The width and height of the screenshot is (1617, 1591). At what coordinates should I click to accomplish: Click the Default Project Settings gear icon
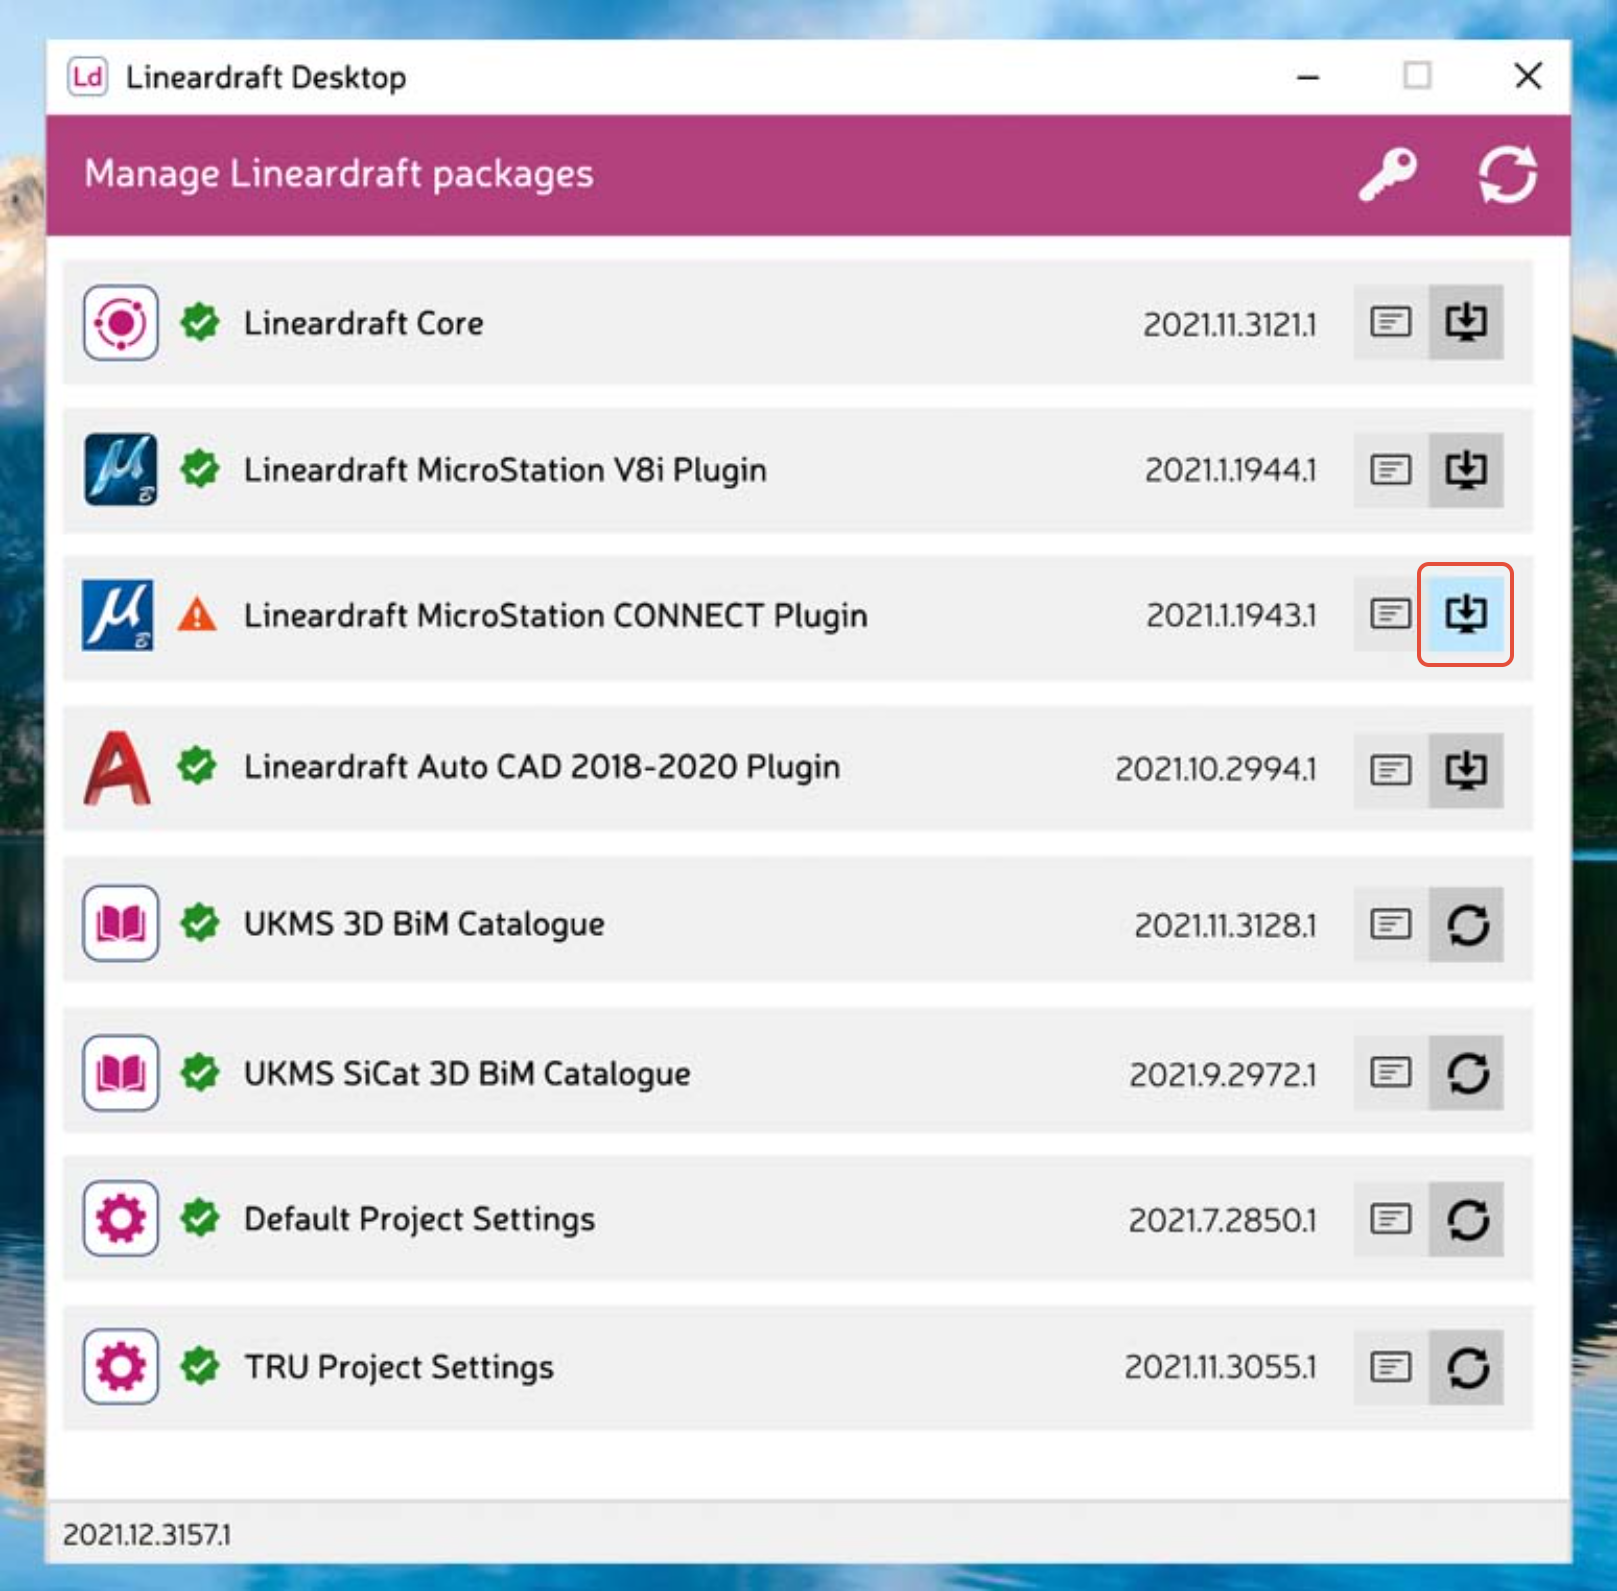pyautogui.click(x=121, y=1219)
